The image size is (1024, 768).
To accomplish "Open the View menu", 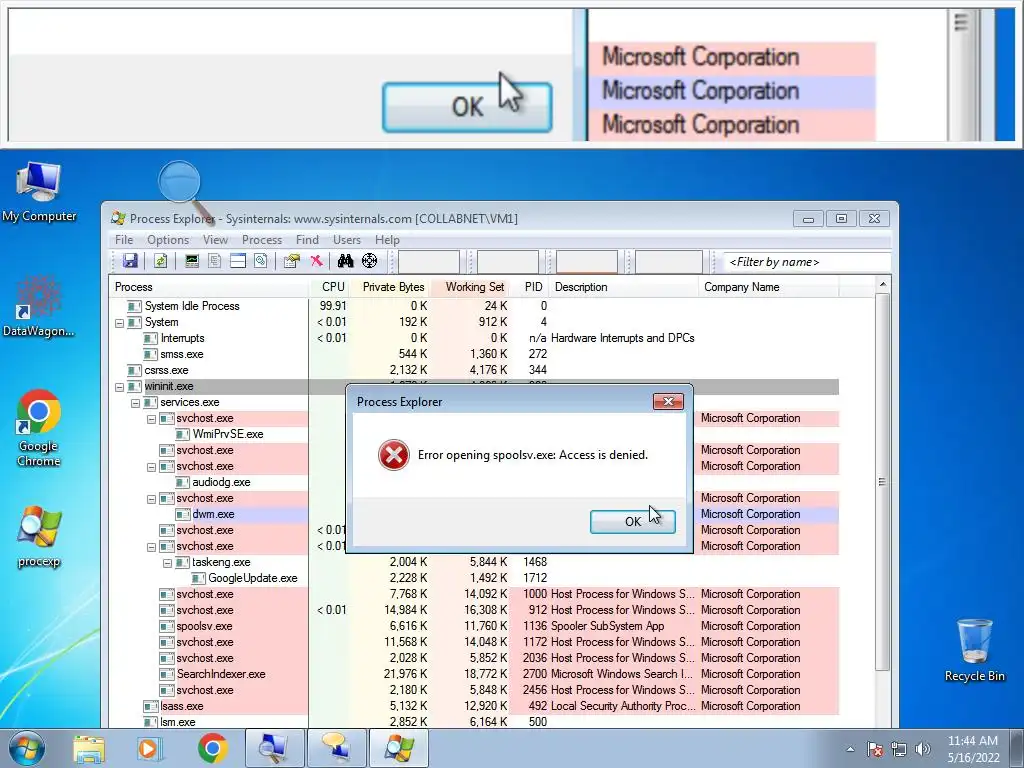I will click(215, 240).
